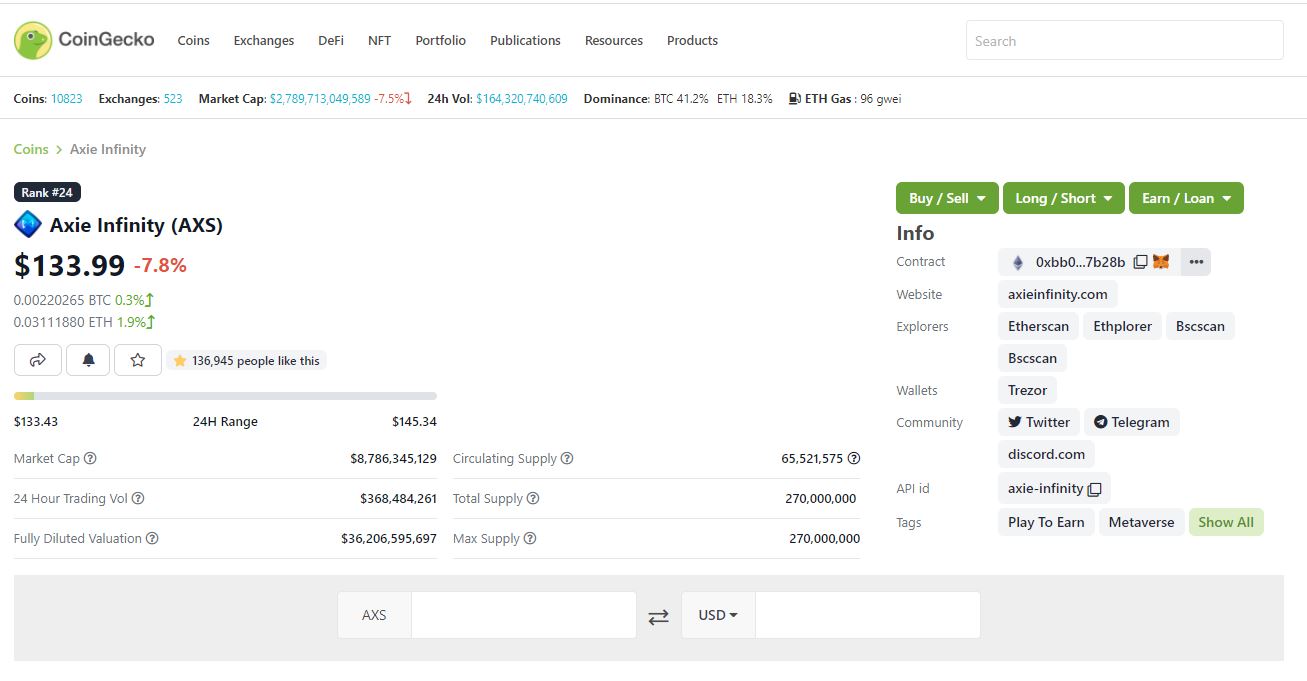Viewport: 1307px width, 681px height.
Task: Open the discord.com community link
Action: (1046, 454)
